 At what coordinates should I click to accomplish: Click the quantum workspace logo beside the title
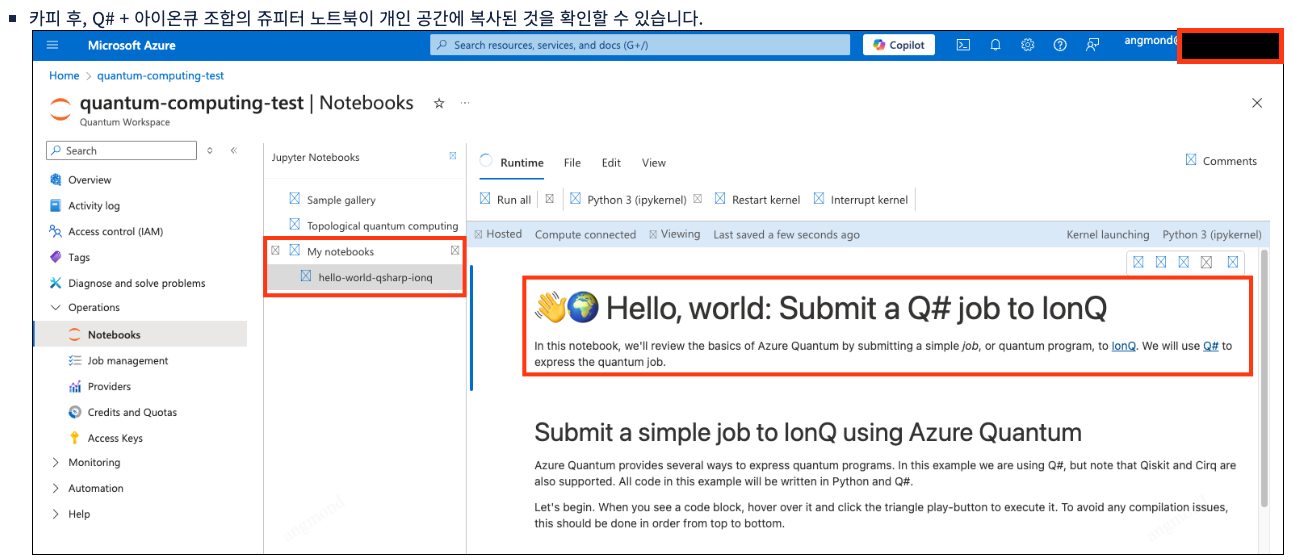coord(60,108)
